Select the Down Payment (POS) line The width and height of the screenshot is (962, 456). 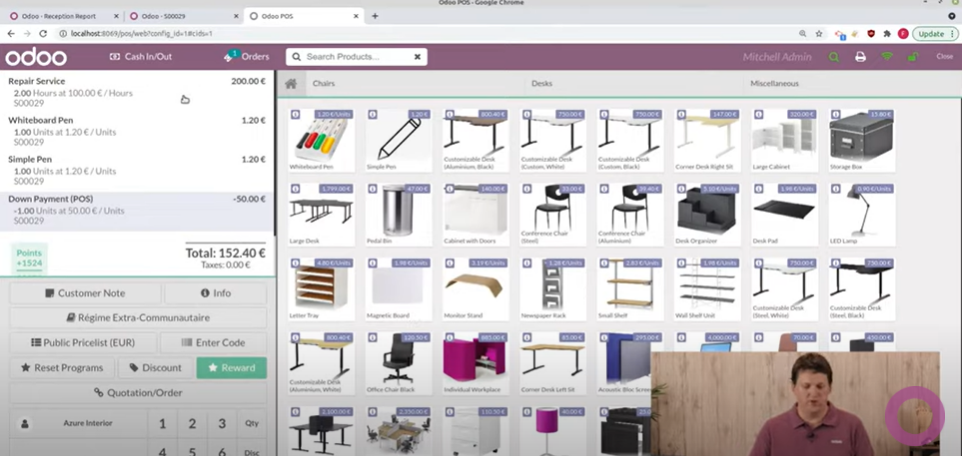pos(137,211)
